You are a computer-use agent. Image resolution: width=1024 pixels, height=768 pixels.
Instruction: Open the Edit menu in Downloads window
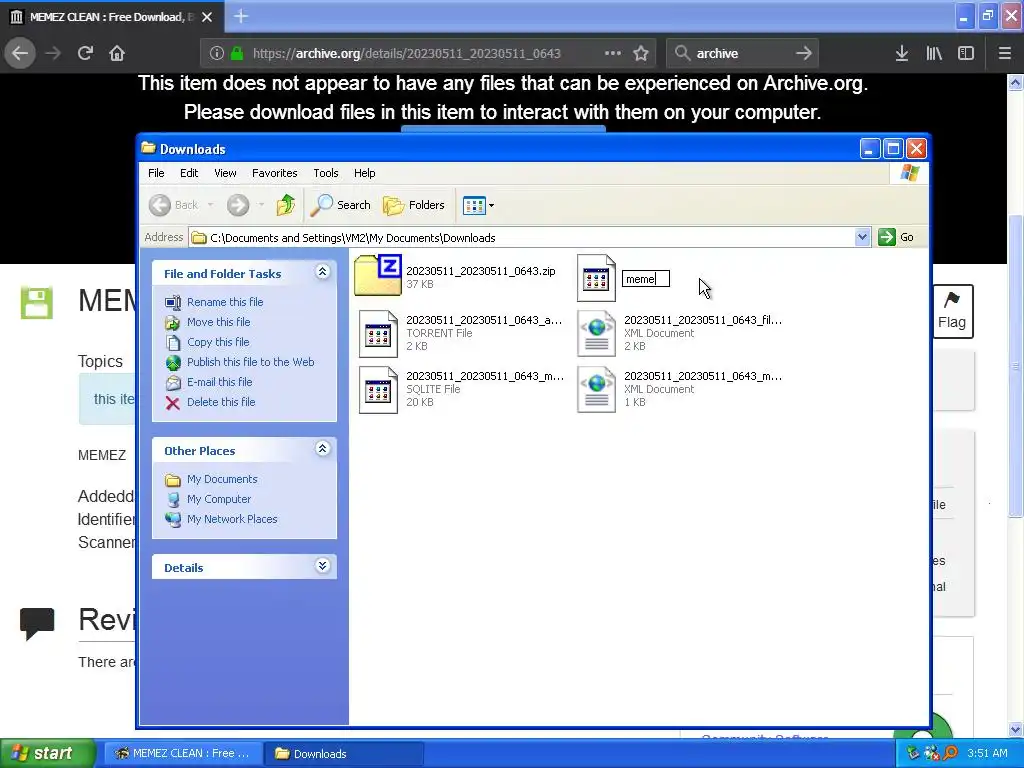[x=189, y=173]
